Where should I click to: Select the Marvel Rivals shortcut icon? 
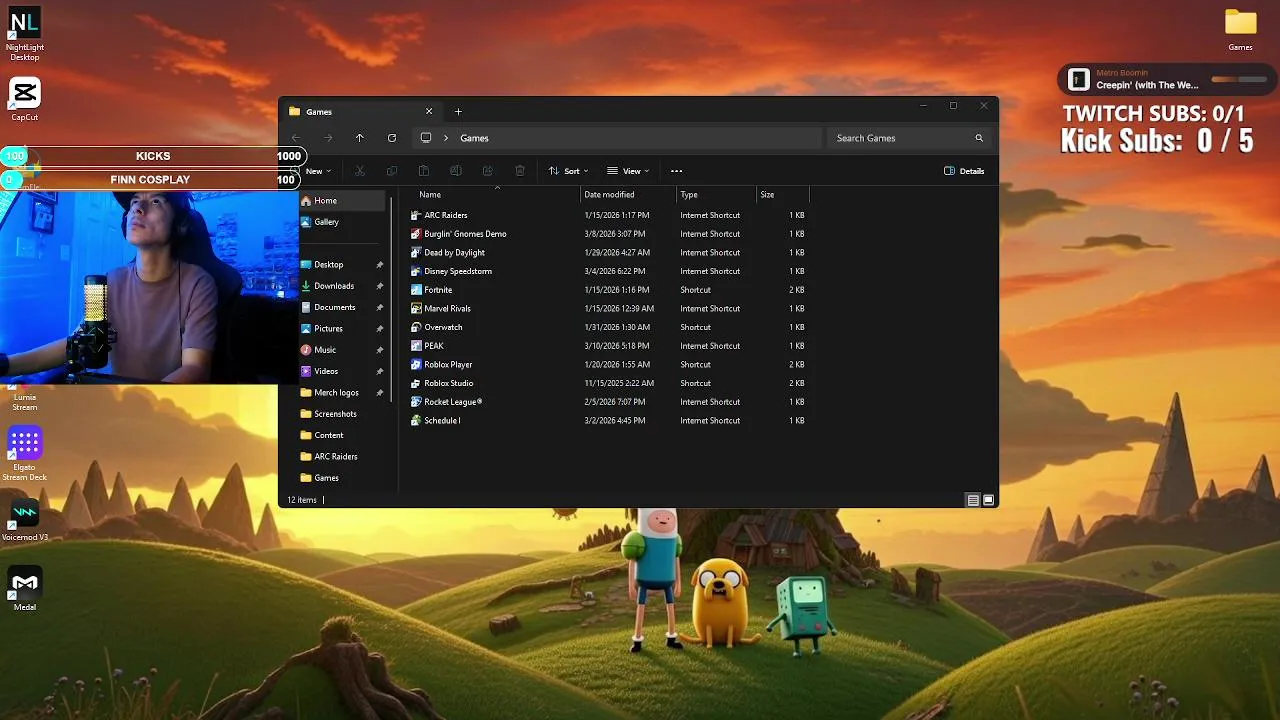416,308
